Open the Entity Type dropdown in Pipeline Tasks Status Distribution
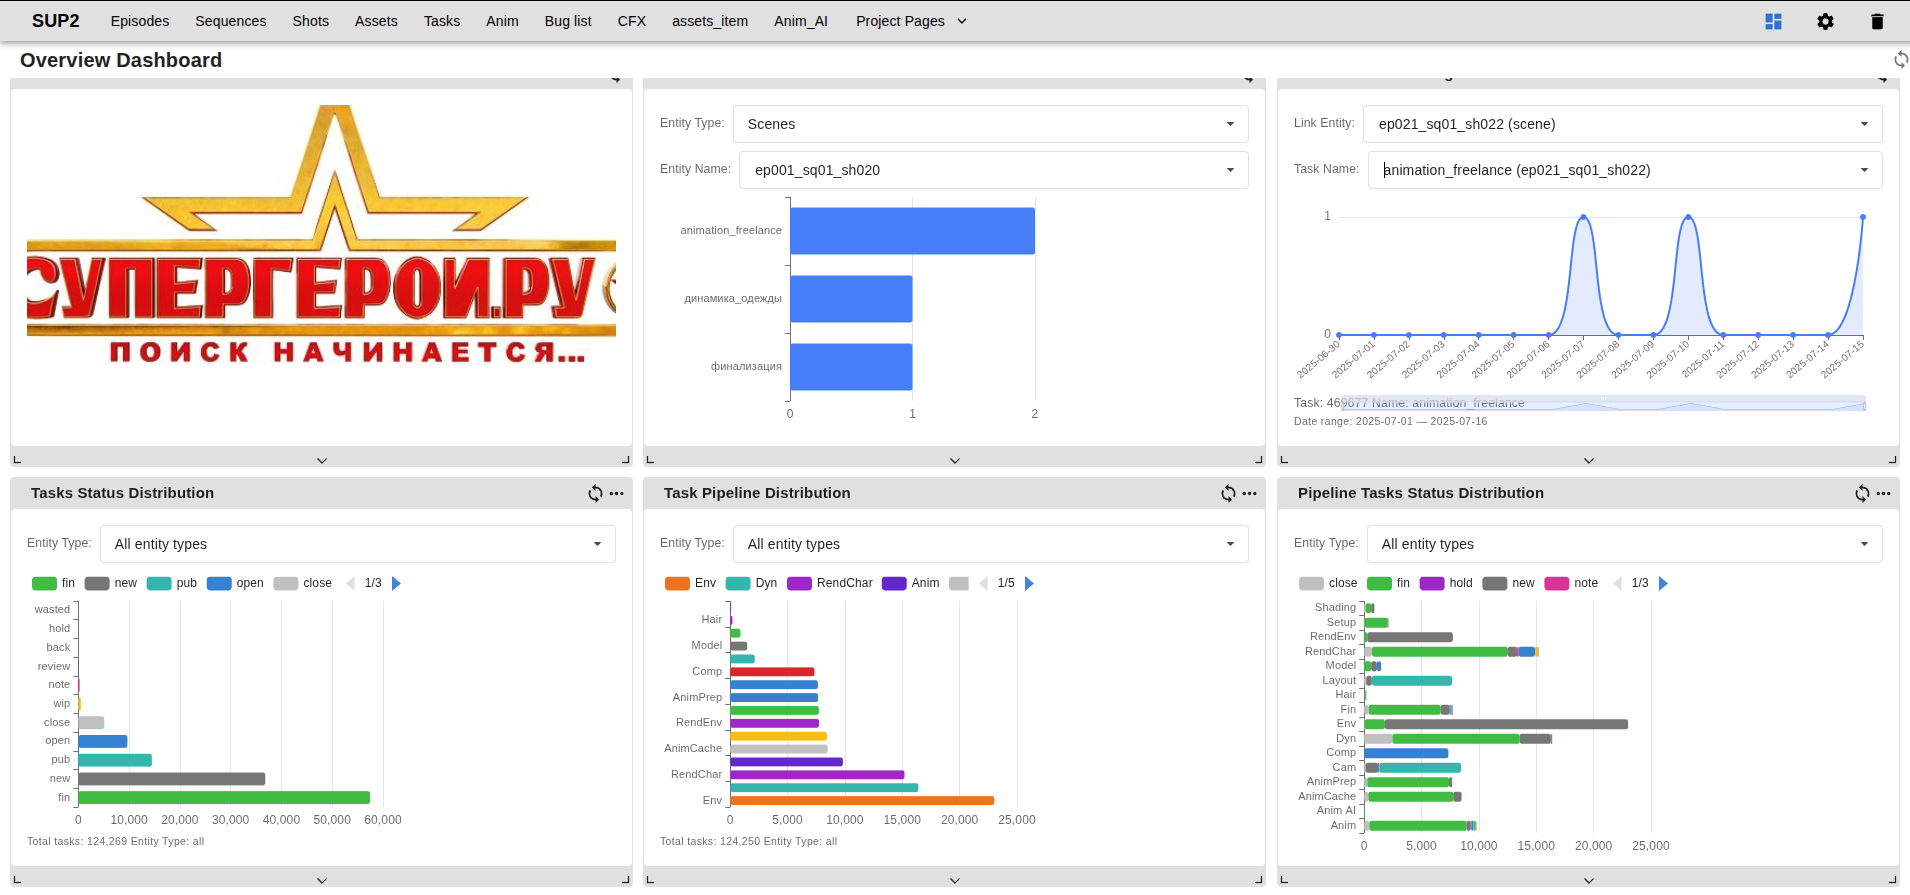The image size is (1910, 895). (1625, 544)
